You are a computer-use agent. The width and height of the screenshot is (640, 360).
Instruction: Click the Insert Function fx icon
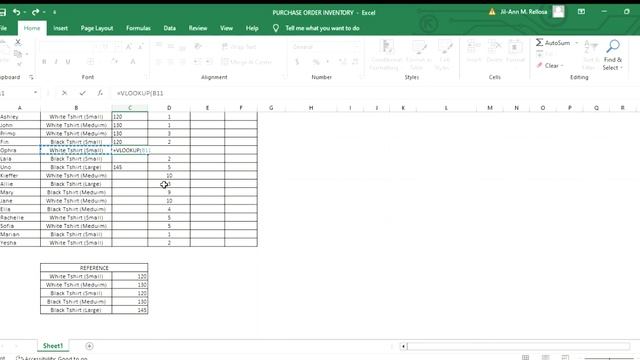click(x=100, y=93)
